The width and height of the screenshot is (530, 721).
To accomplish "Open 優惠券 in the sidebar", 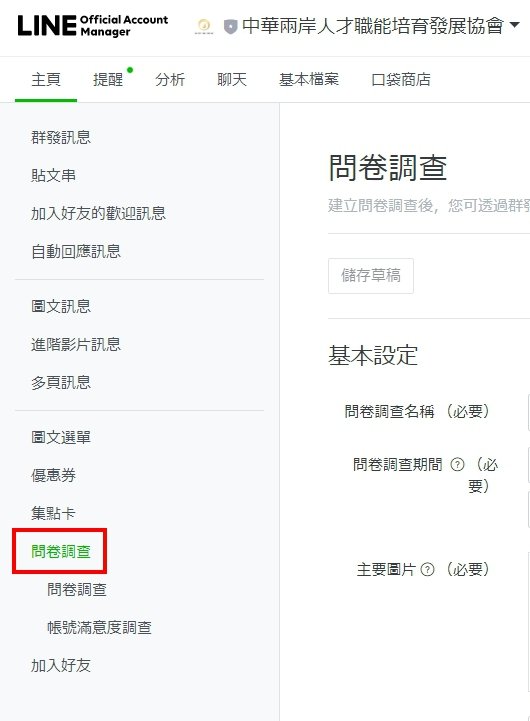I will [53, 475].
